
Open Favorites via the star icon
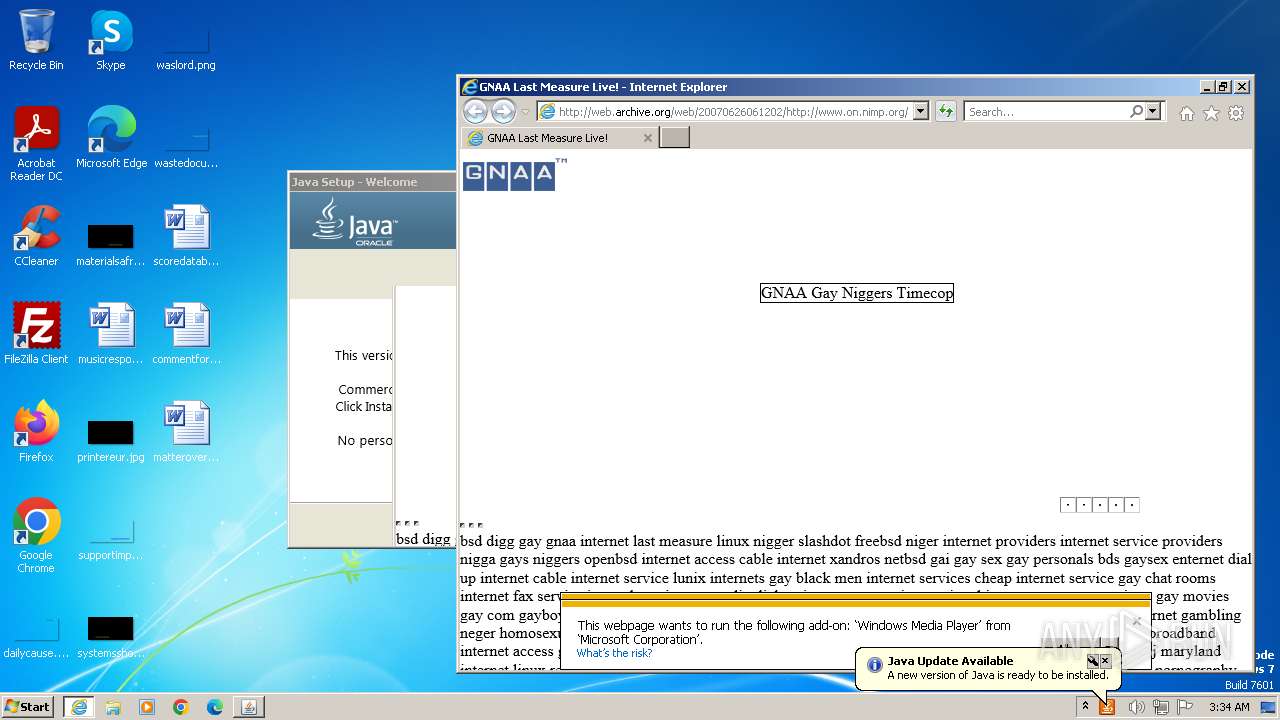click(1211, 113)
